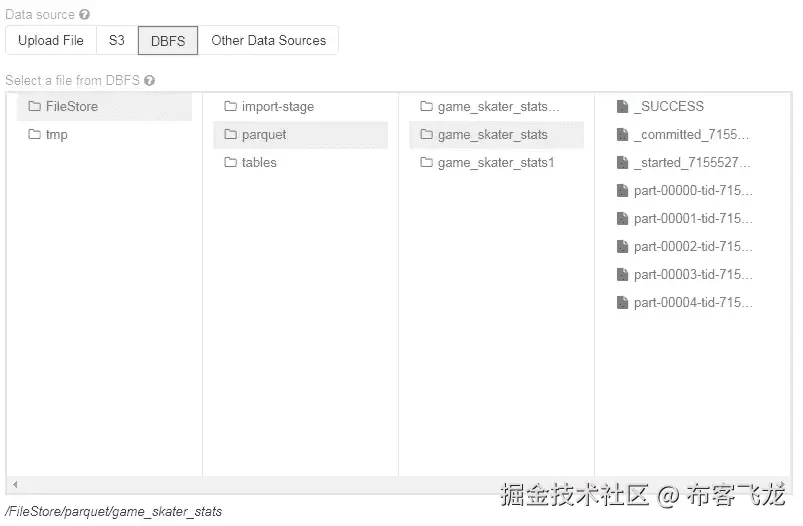Open the Other Data Sources tab
Screen dimensions: 803x526
click(268, 40)
